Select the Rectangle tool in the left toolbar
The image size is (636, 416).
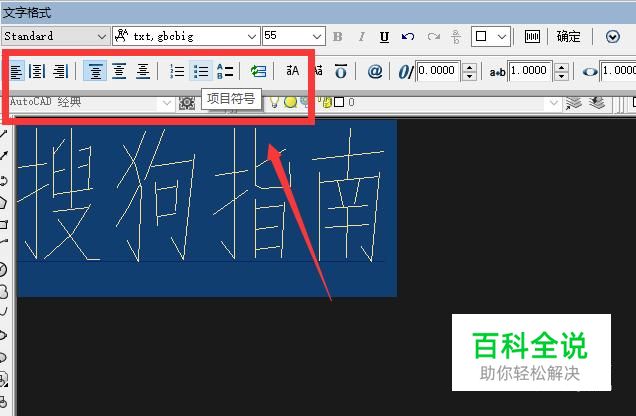[x=3, y=224]
